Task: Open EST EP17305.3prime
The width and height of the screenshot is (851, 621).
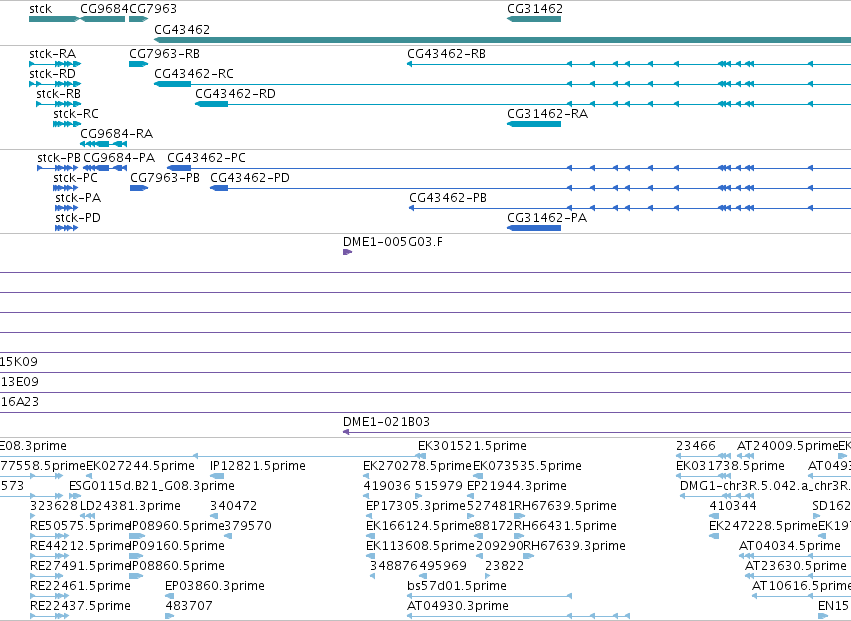Action: (369, 516)
